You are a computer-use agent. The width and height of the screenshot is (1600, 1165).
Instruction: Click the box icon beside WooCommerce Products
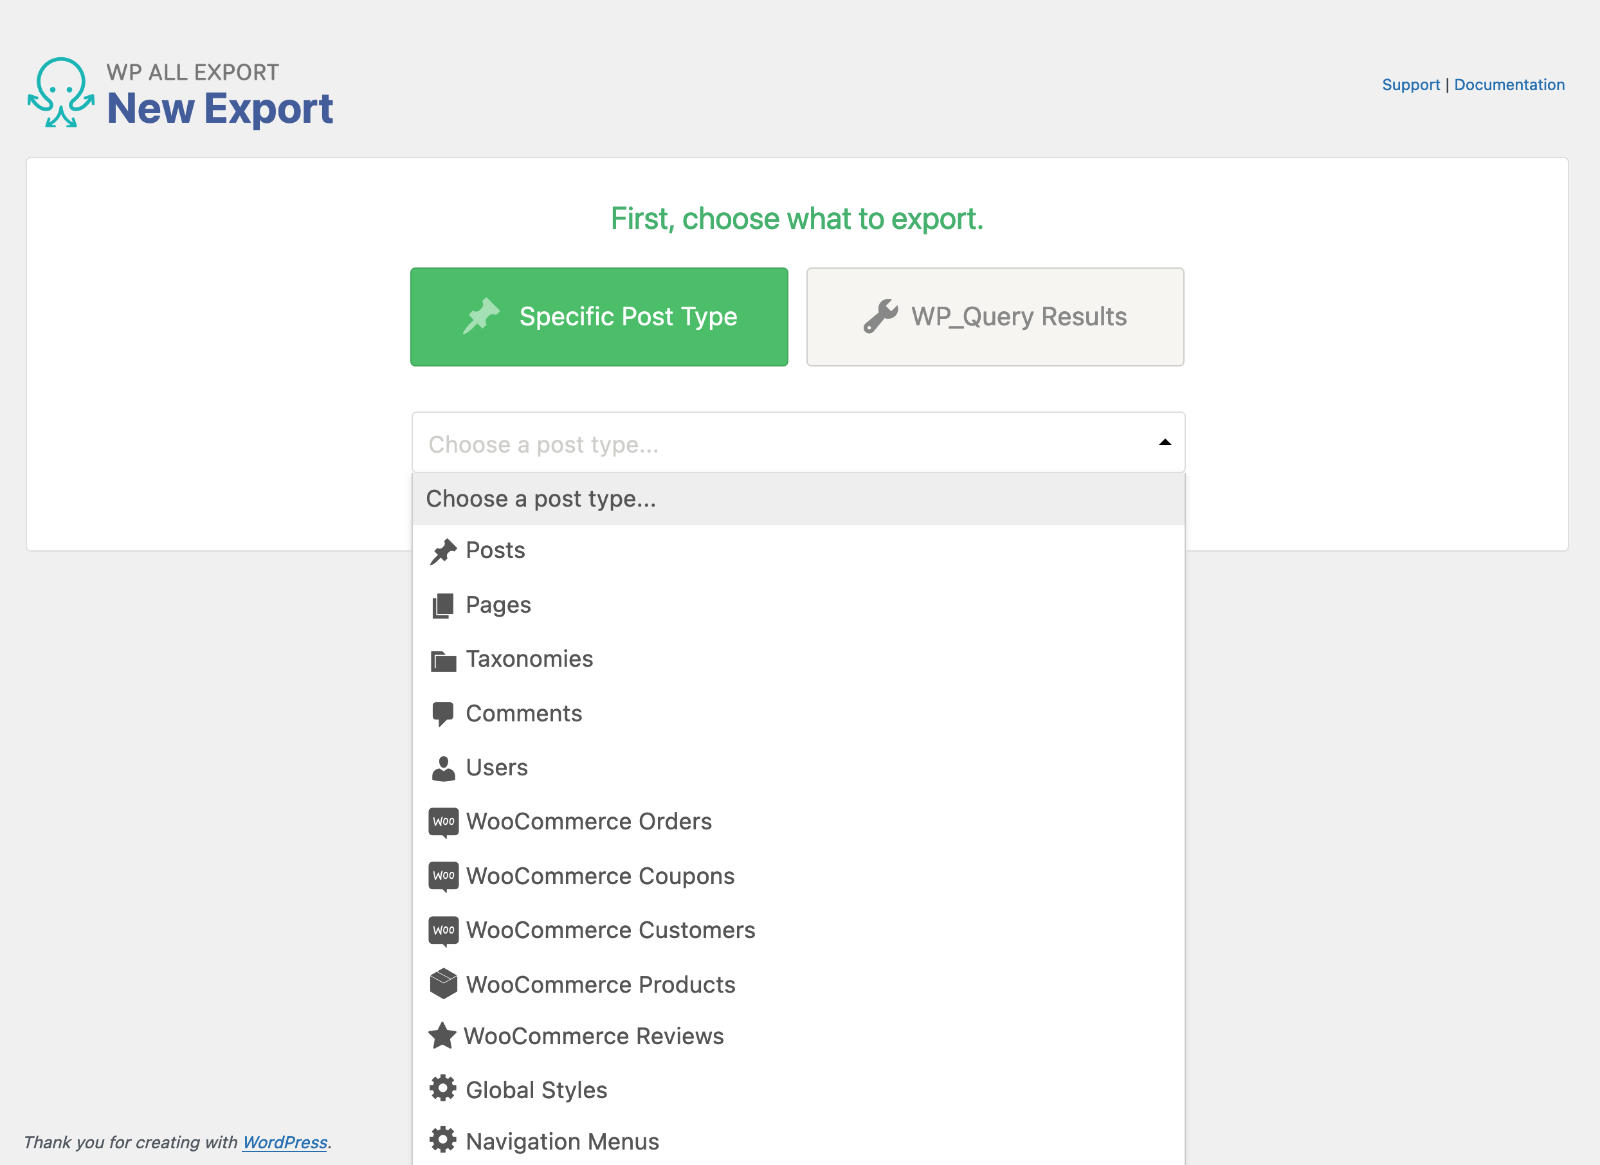tap(443, 984)
